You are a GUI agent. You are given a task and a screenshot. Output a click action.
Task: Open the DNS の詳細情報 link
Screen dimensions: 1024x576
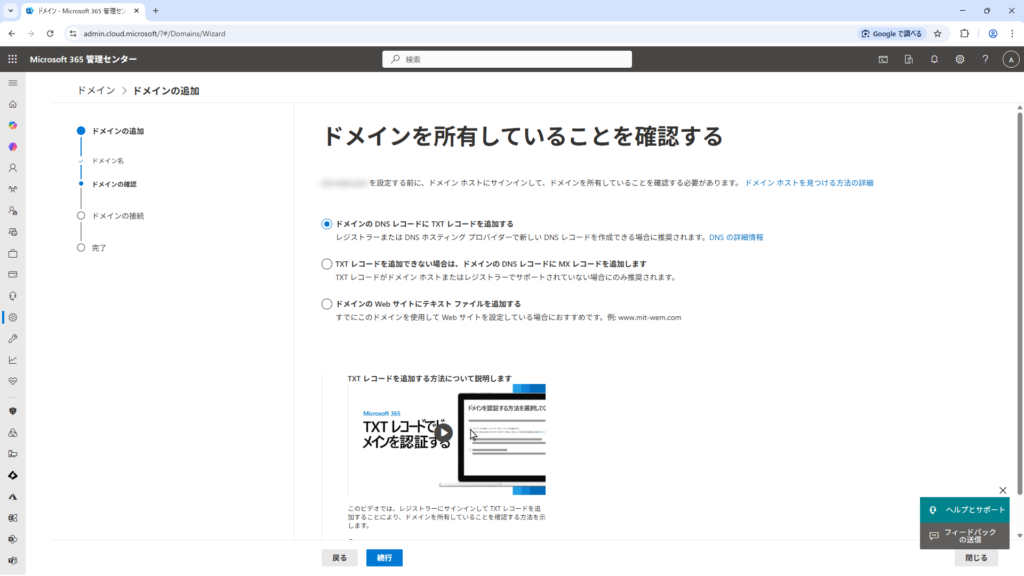pyautogui.click(x=736, y=238)
